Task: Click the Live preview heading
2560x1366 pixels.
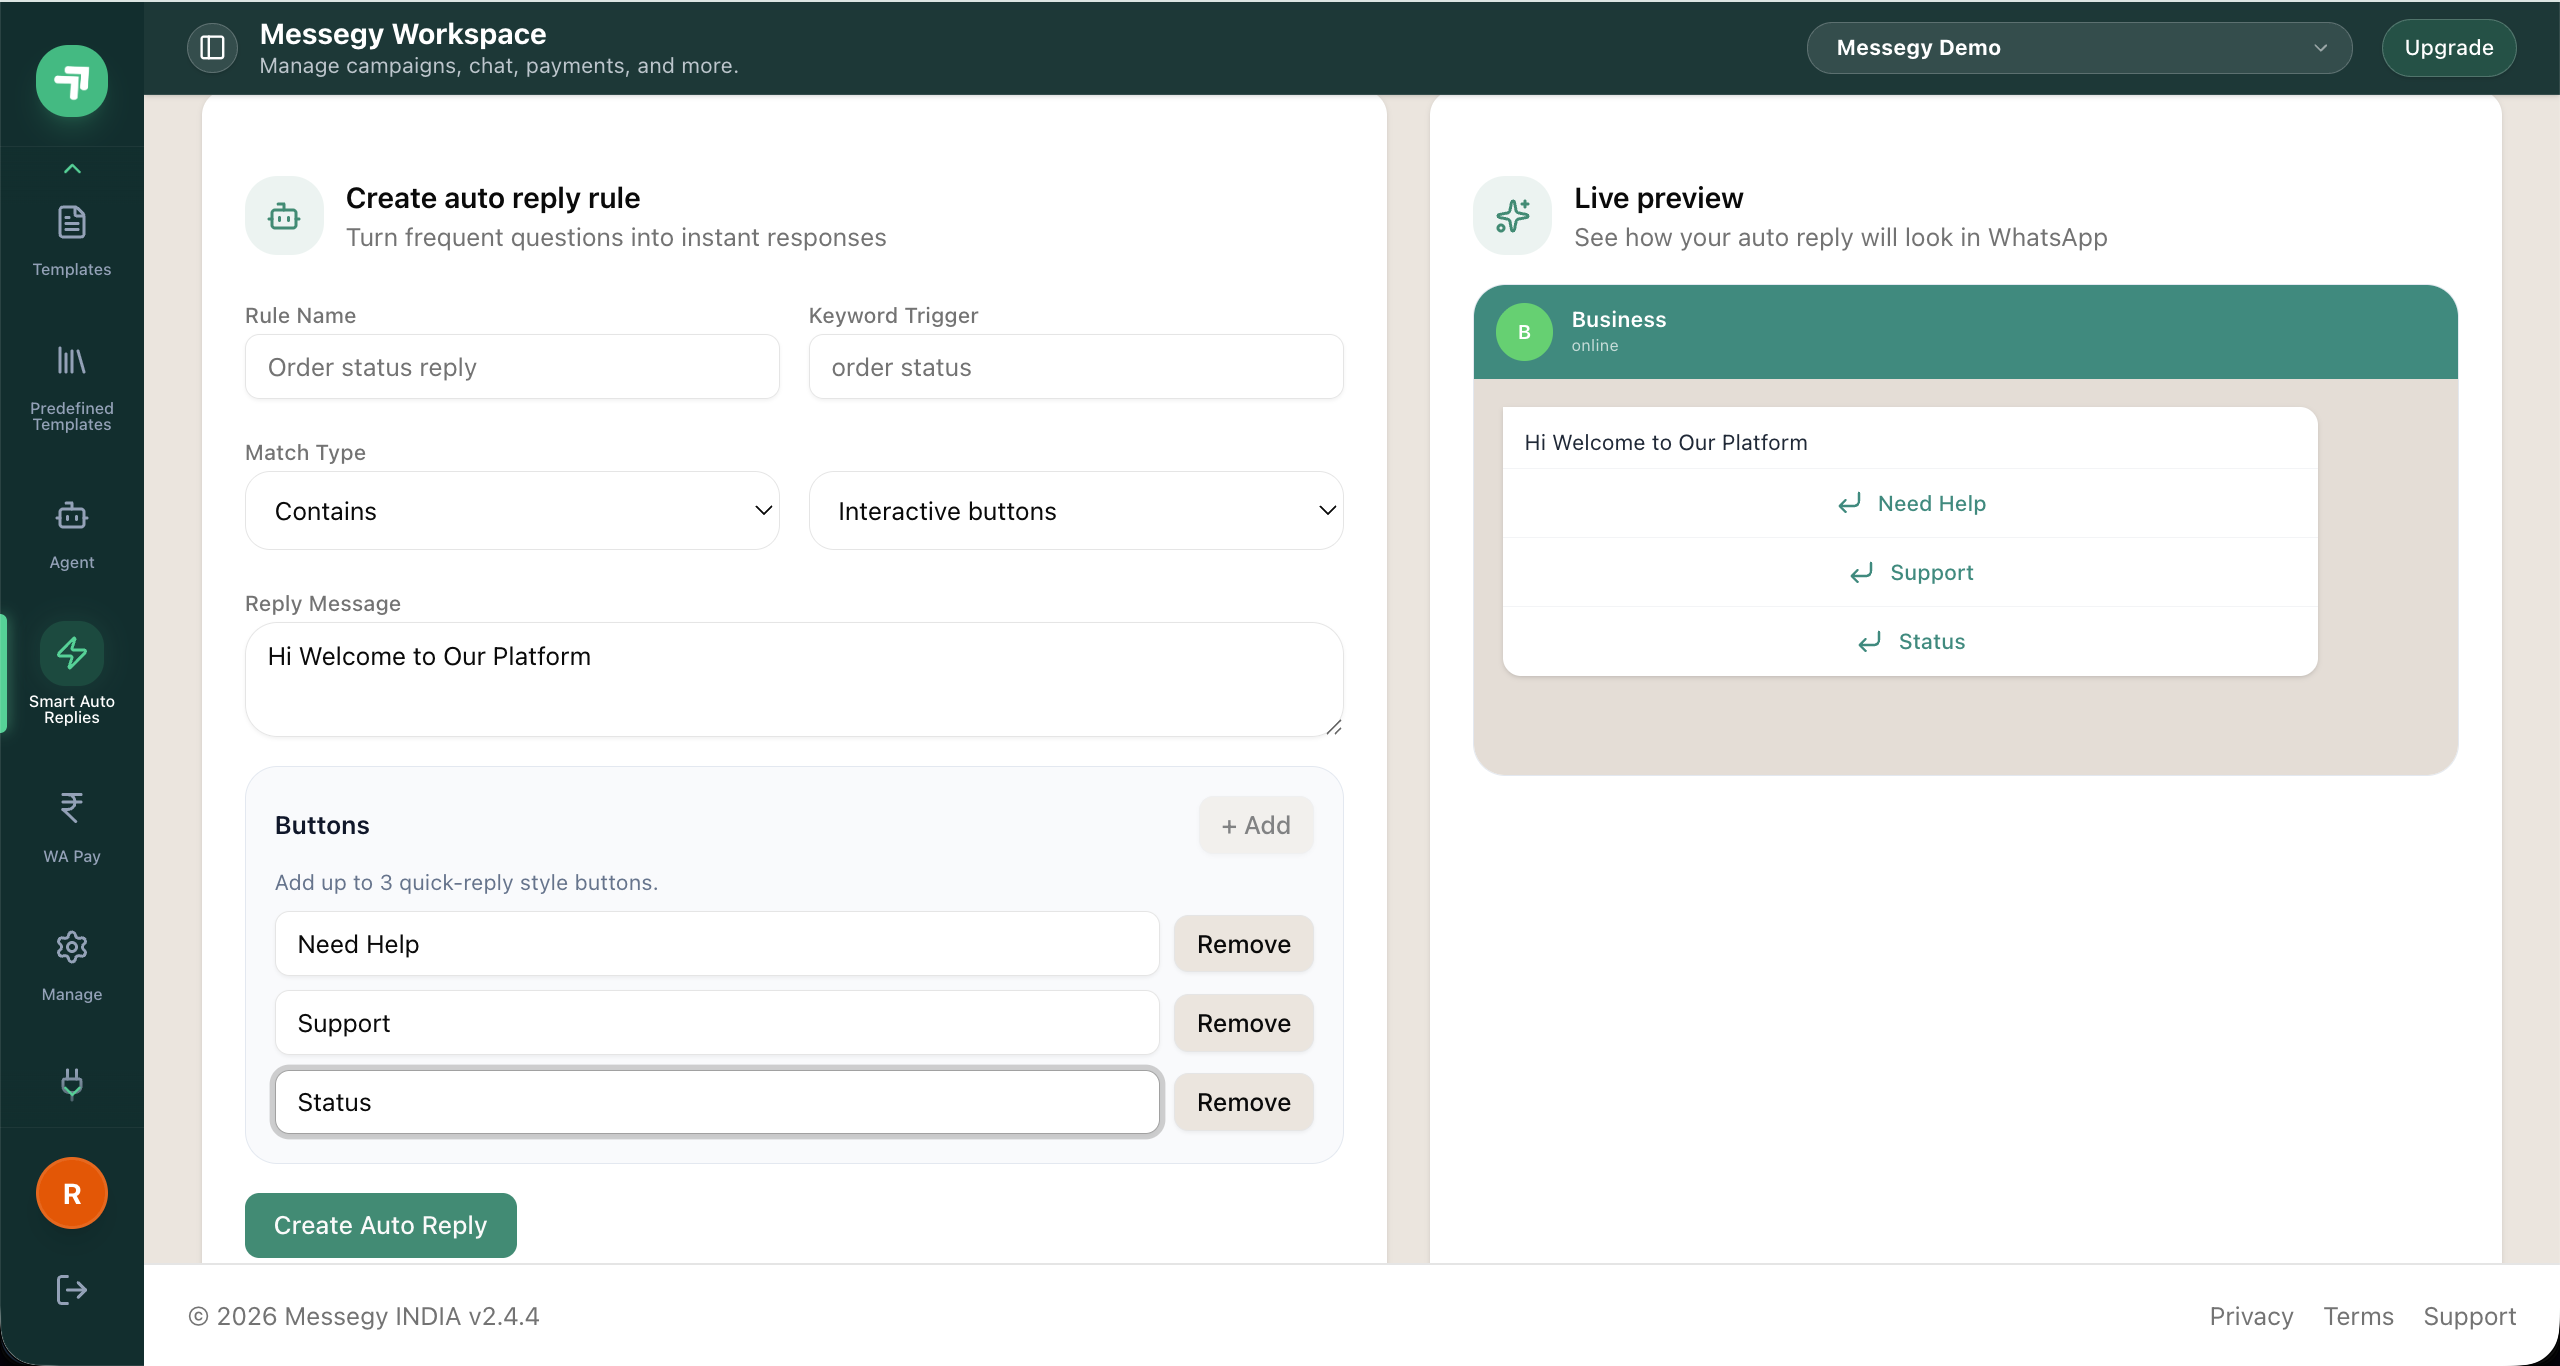Action: pyautogui.click(x=1659, y=198)
